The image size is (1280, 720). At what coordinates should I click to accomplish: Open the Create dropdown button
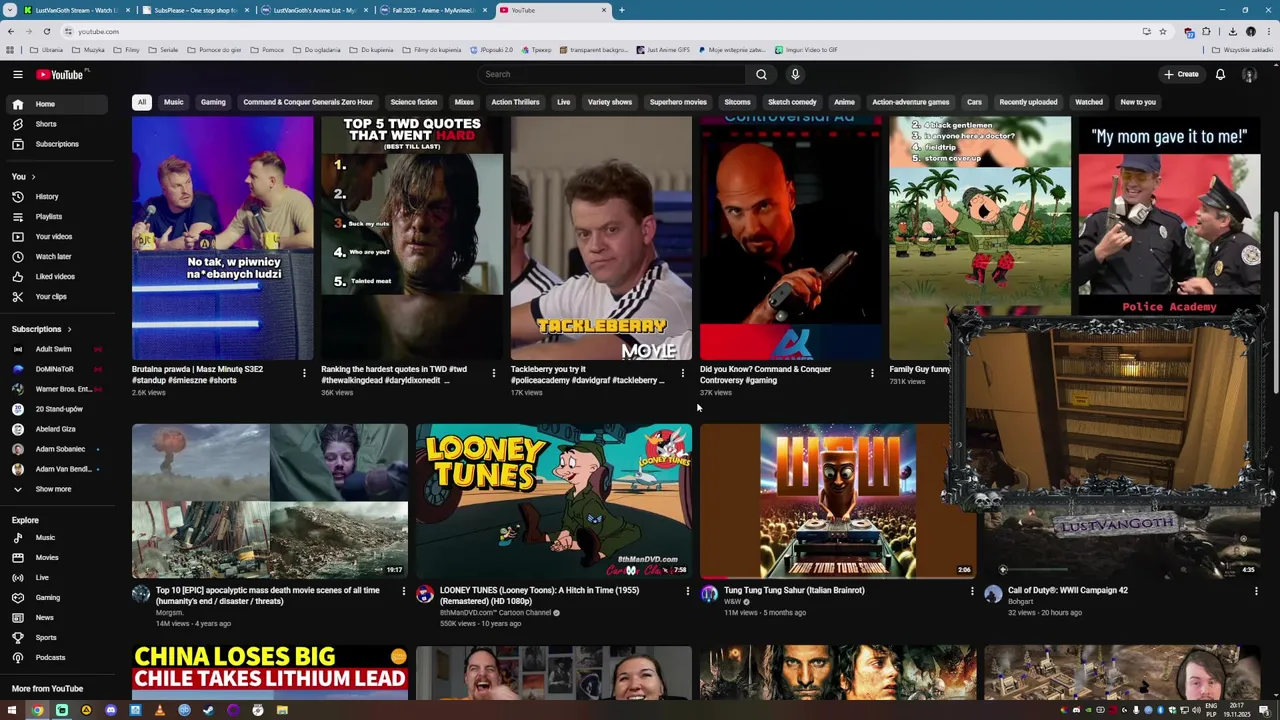pyautogui.click(x=1180, y=74)
